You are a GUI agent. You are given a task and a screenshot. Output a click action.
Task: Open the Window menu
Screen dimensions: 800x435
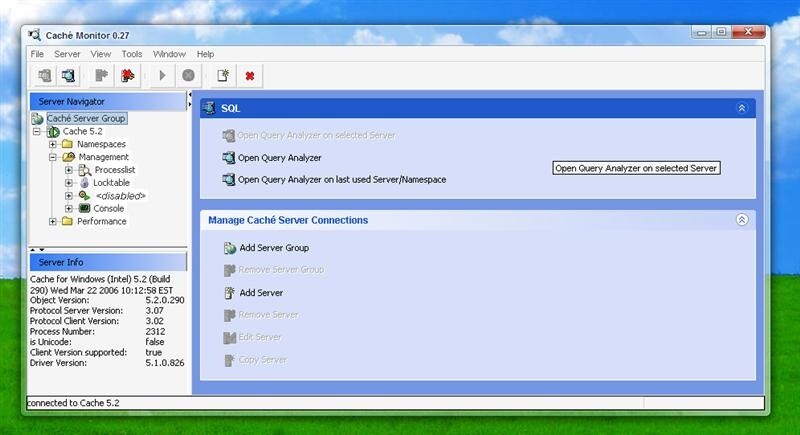(x=169, y=54)
